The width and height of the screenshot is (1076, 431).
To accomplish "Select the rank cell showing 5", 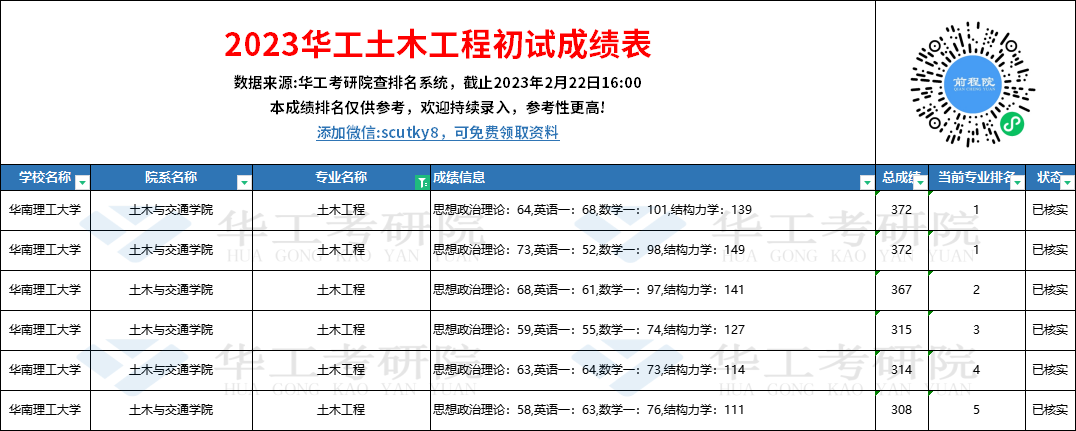I will pos(976,410).
